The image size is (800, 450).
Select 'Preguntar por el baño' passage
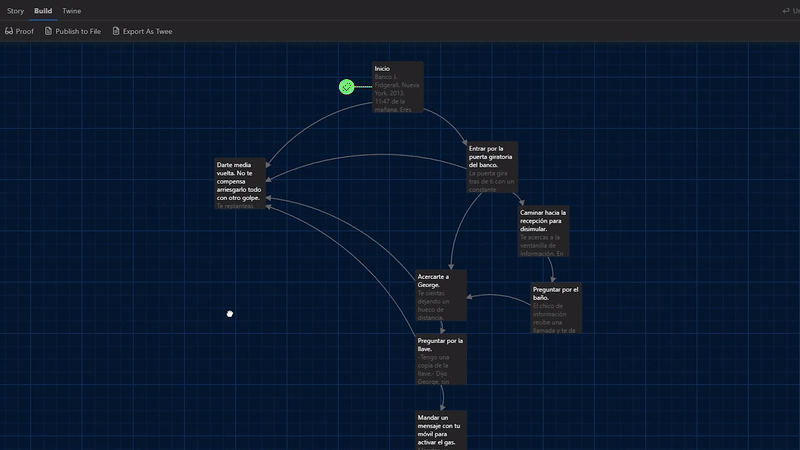point(555,308)
